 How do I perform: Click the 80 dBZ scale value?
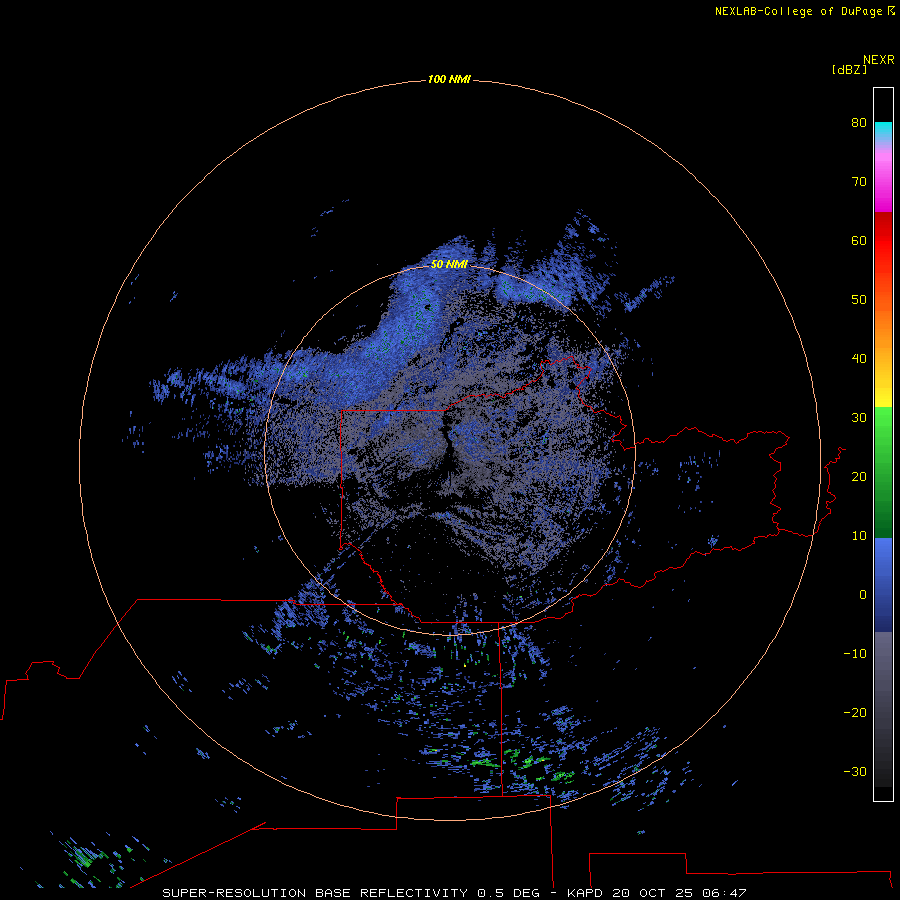(859, 122)
